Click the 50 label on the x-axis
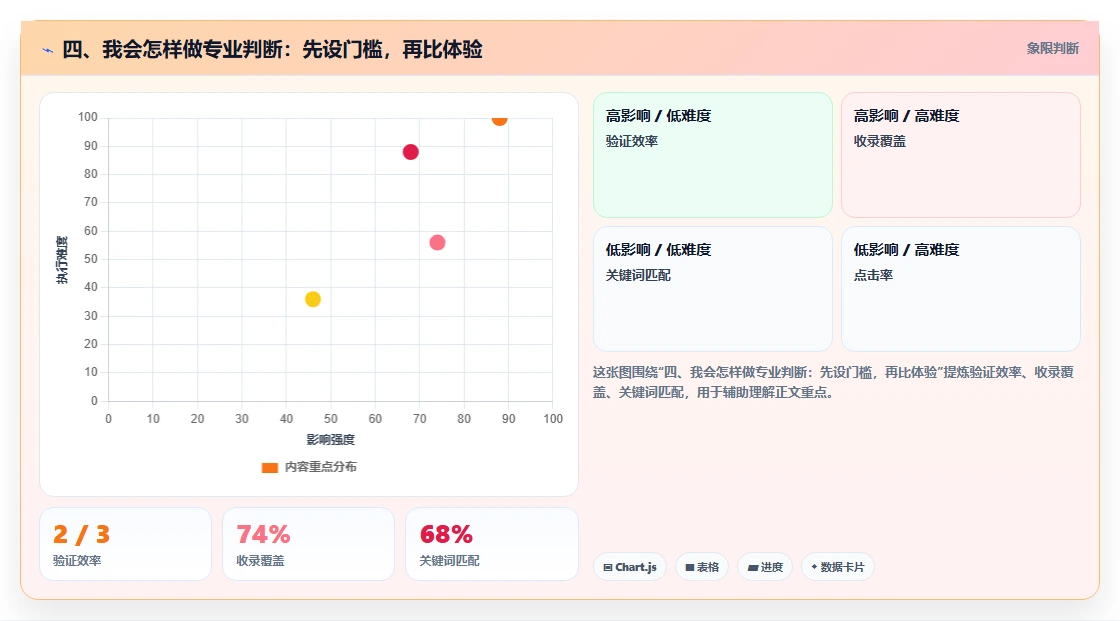 pyautogui.click(x=331, y=419)
